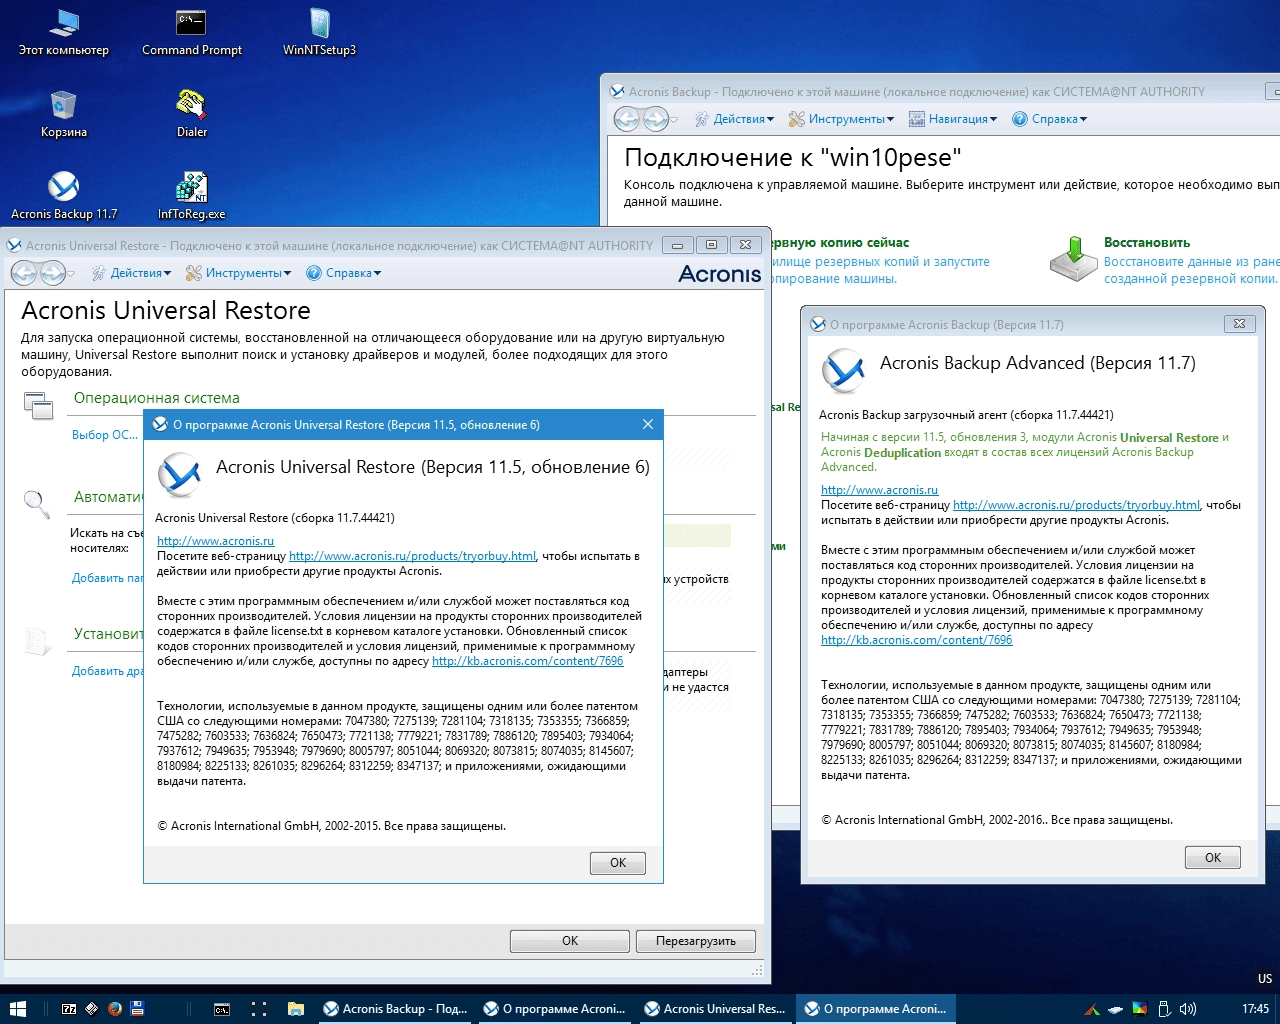This screenshot has height=1024, width=1280.
Task: Expand history arrow beside Acronis Backup navigation buttons
Action: [675, 120]
